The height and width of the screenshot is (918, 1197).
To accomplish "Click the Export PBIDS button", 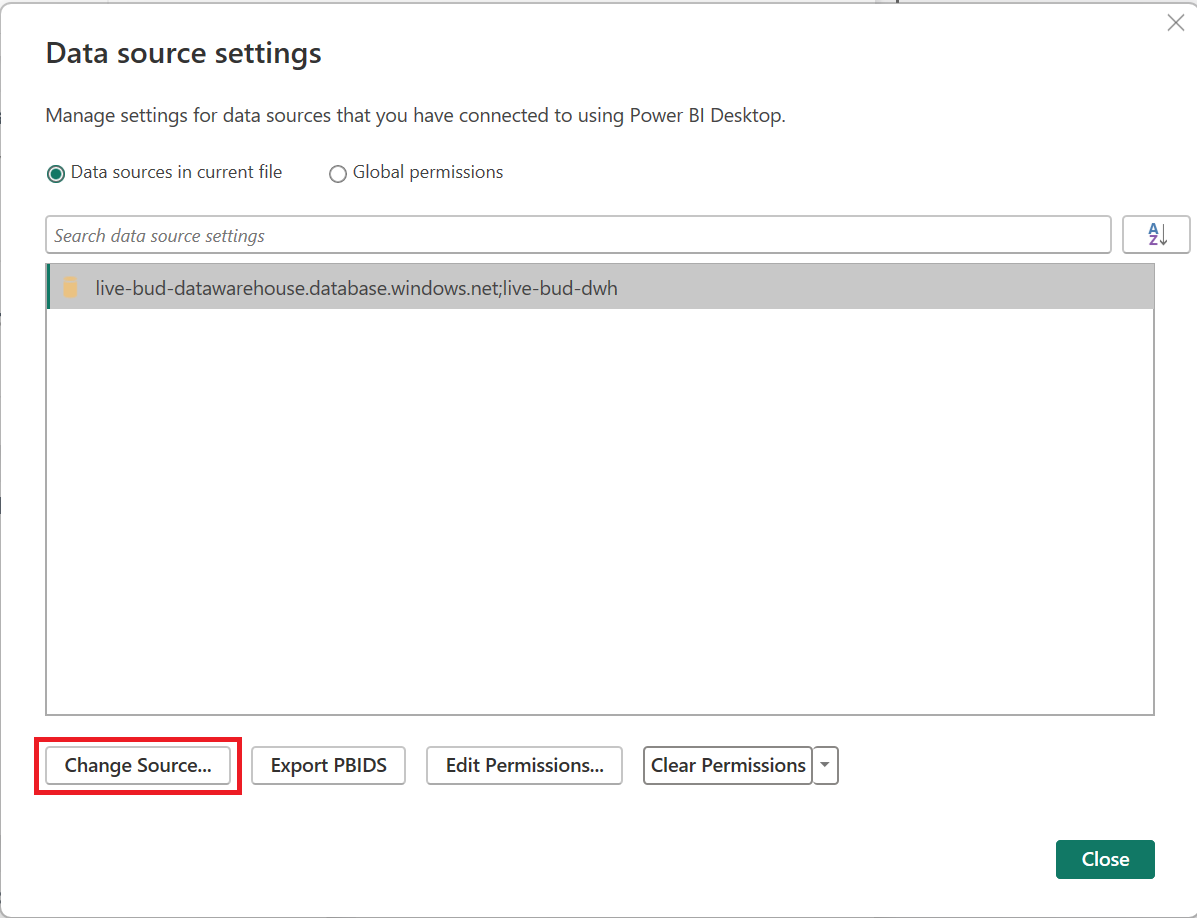I will point(328,765).
